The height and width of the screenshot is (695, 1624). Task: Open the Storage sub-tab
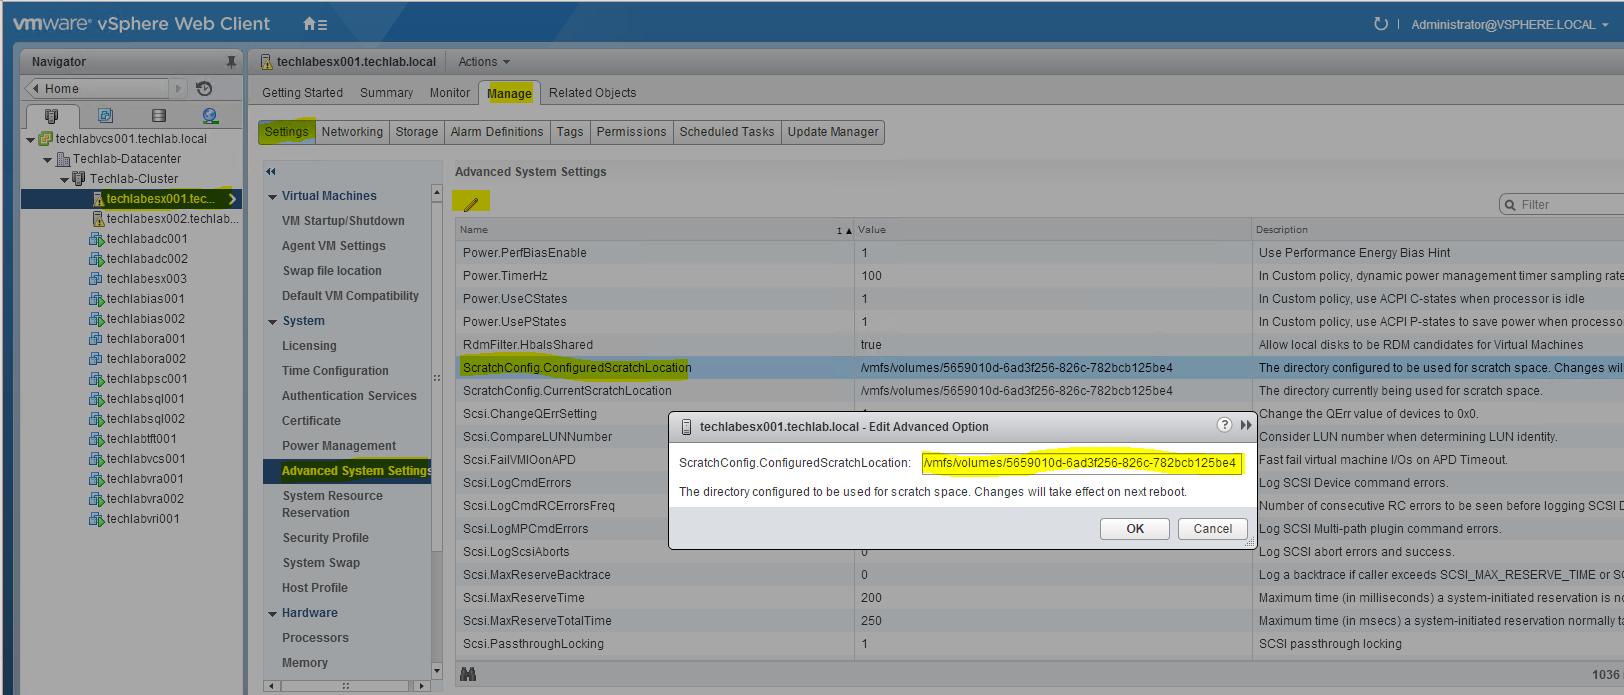click(417, 132)
